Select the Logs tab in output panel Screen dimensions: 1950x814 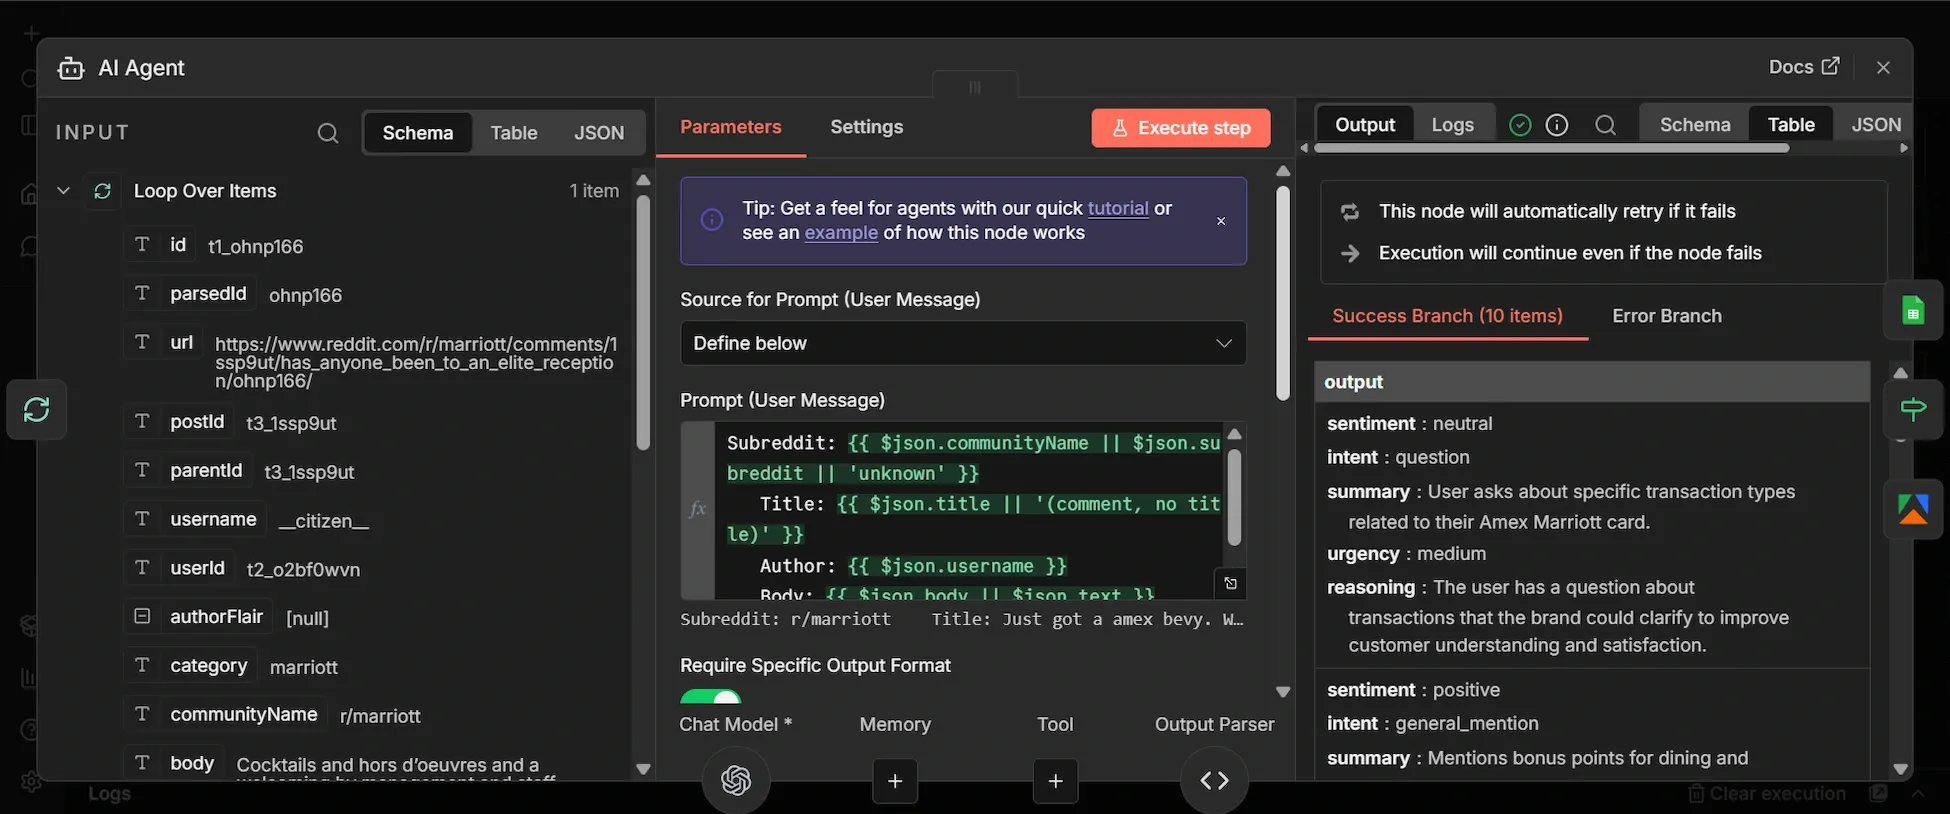coord(1453,124)
